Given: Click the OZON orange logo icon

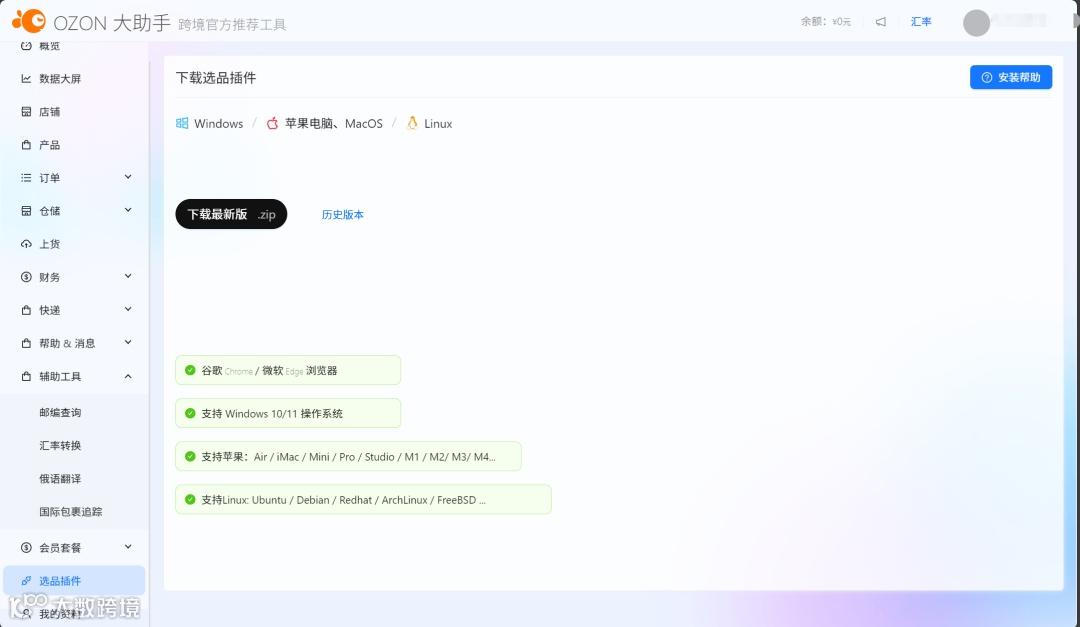Looking at the screenshot, I should [29, 21].
